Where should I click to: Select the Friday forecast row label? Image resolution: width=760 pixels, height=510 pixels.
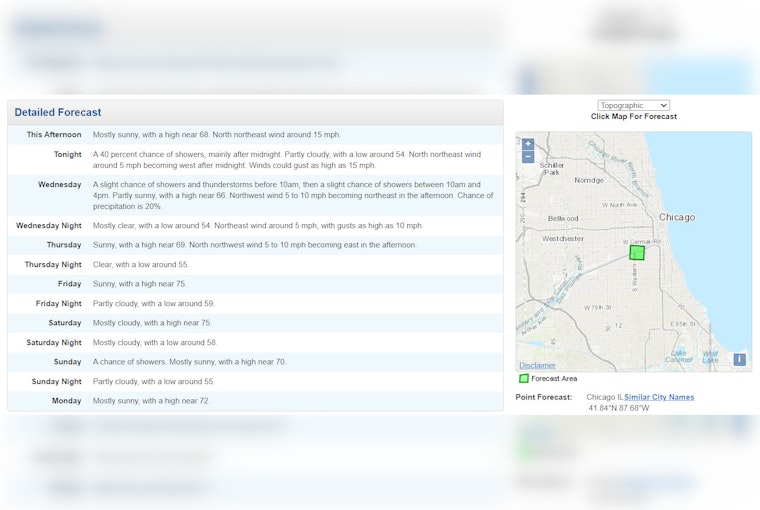click(x=69, y=284)
